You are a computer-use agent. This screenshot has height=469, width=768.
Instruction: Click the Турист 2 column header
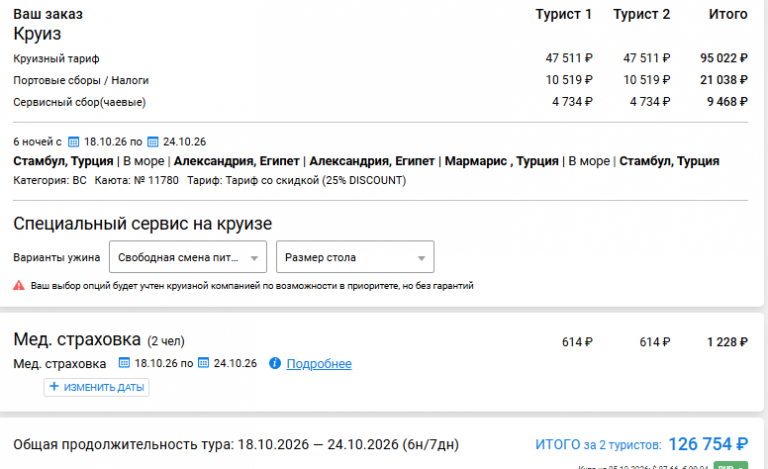click(x=641, y=14)
